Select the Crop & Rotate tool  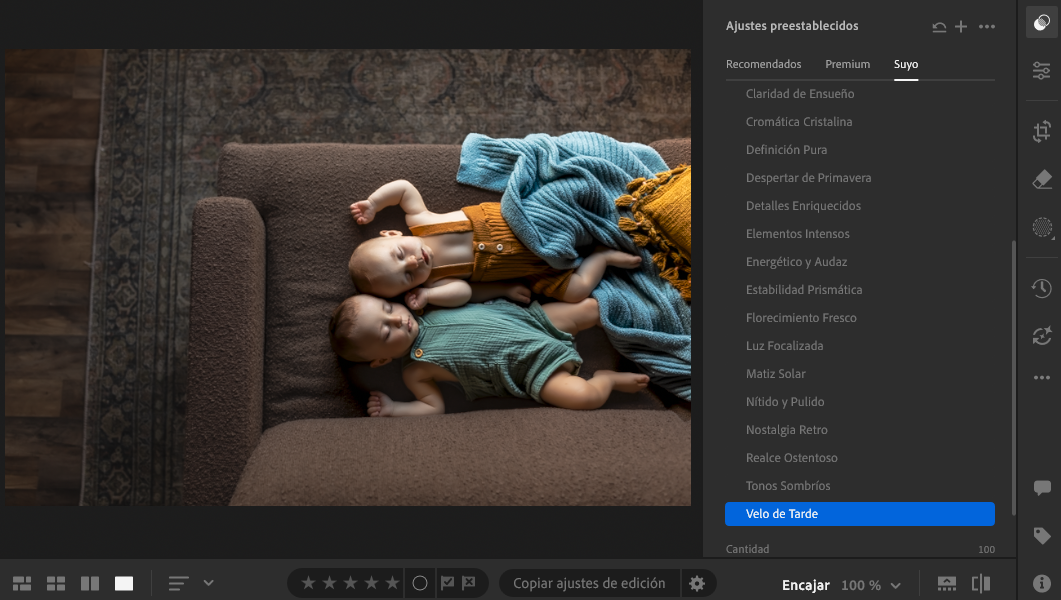coord(1040,131)
